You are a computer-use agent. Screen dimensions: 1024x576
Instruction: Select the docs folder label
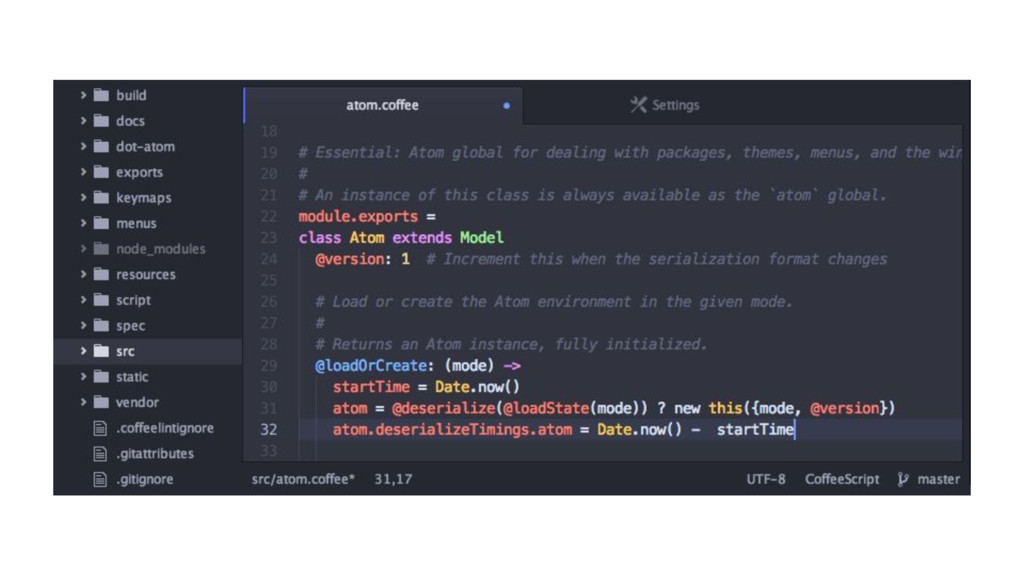(x=131, y=121)
